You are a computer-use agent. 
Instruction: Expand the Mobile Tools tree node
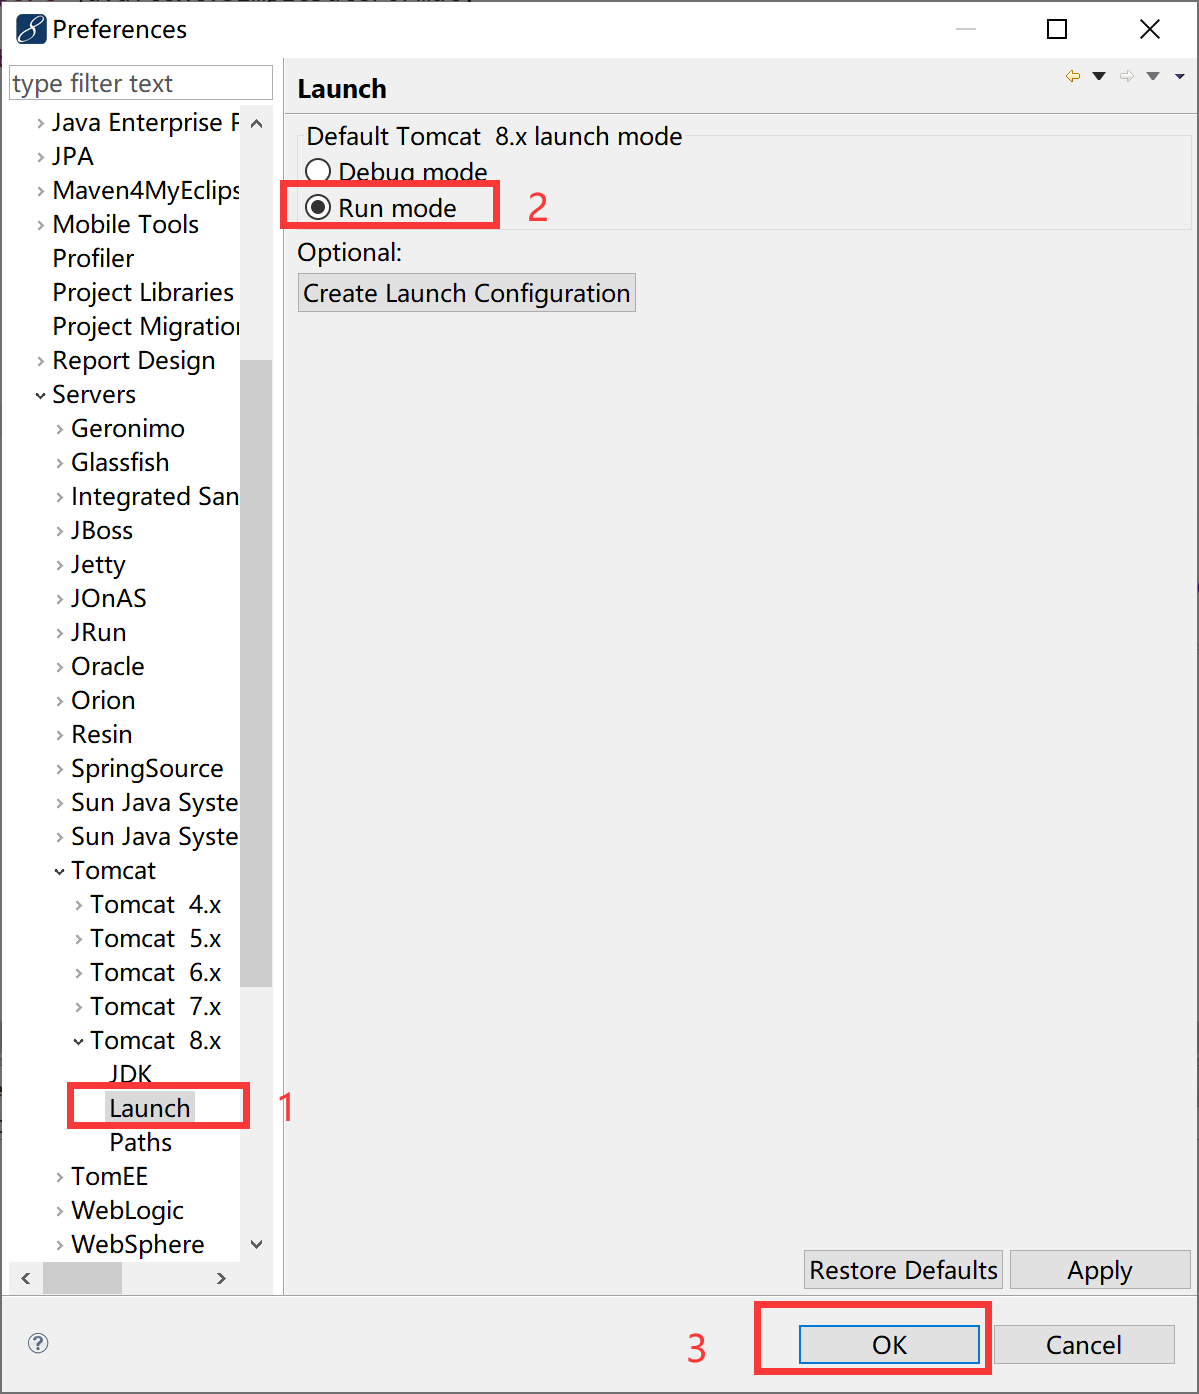pos(40,225)
